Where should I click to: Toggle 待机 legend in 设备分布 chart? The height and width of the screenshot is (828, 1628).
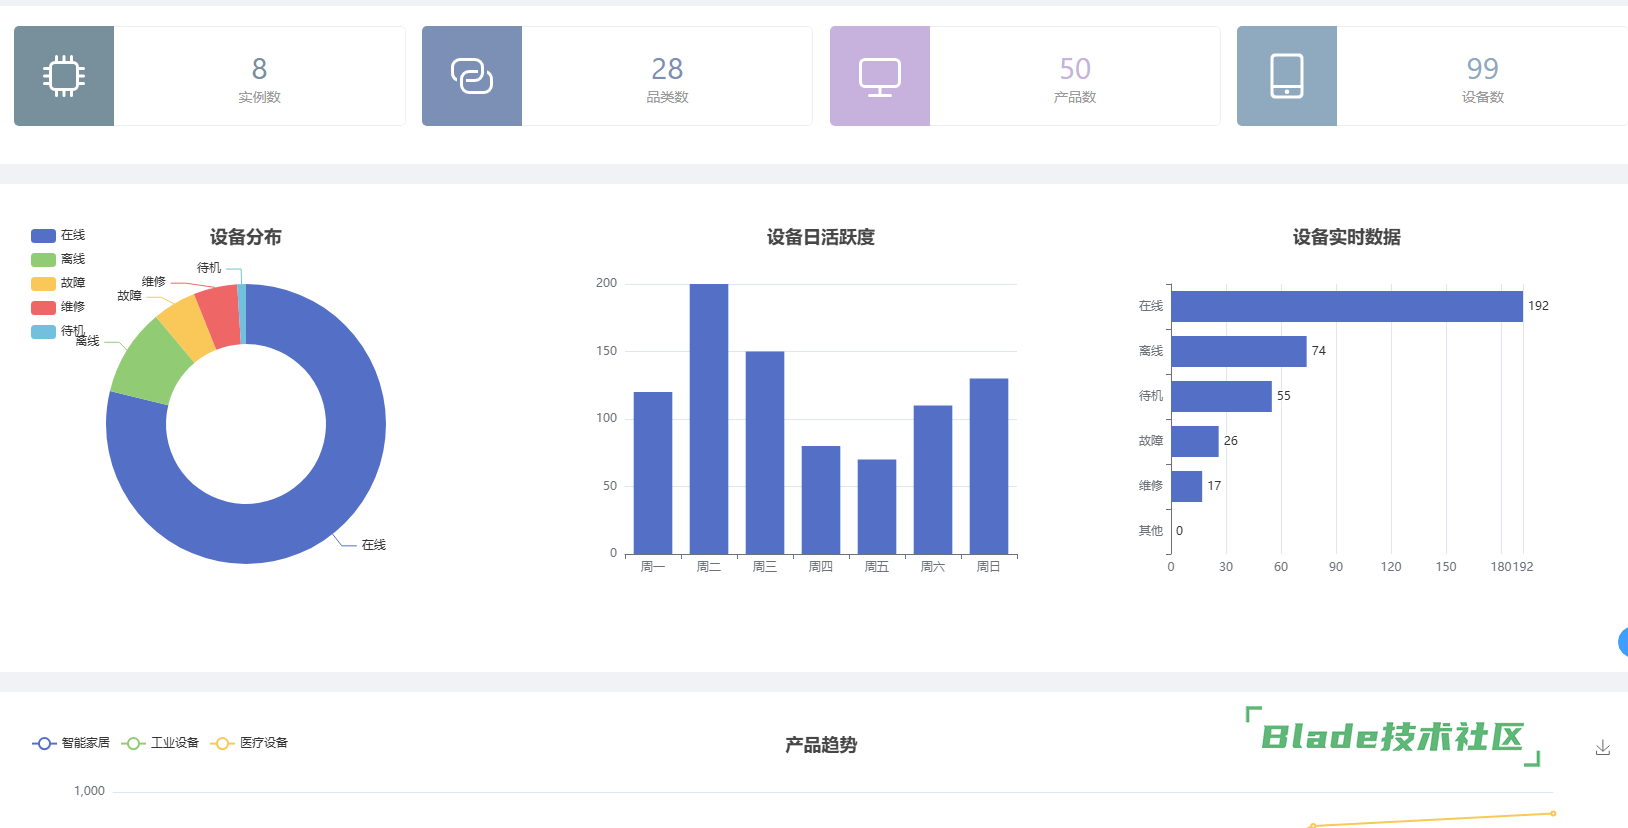point(58,331)
